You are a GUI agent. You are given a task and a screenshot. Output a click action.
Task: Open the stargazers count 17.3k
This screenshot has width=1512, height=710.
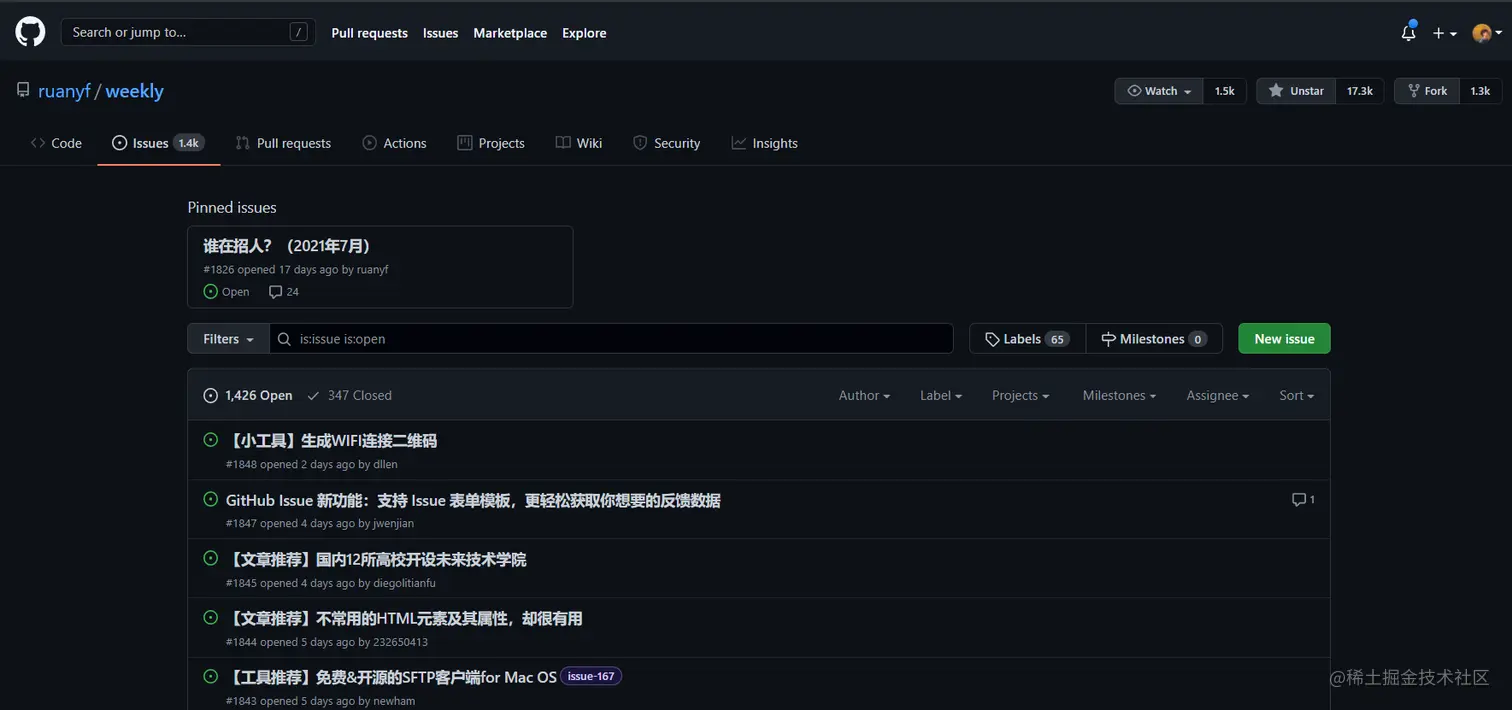pyautogui.click(x=1359, y=91)
